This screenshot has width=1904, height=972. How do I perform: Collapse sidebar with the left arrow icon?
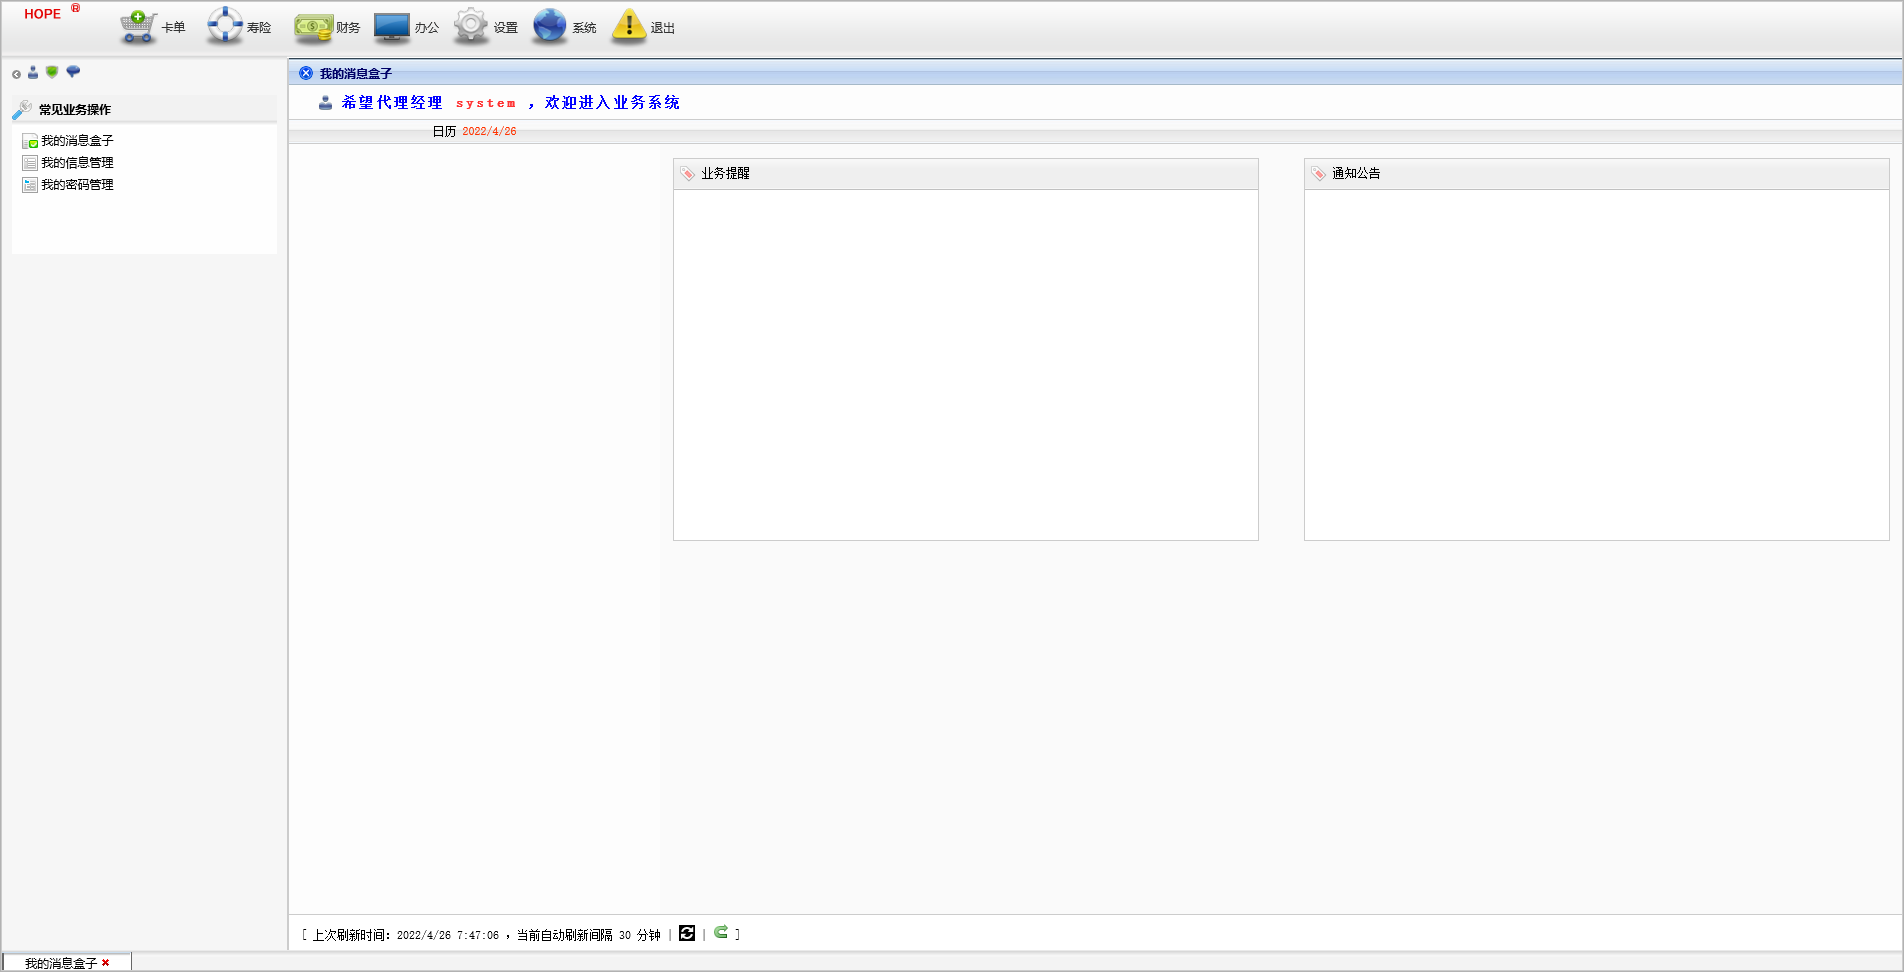16,74
